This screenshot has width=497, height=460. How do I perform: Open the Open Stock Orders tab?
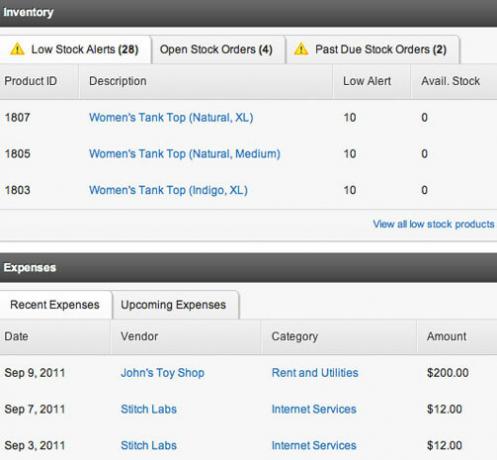pos(218,49)
